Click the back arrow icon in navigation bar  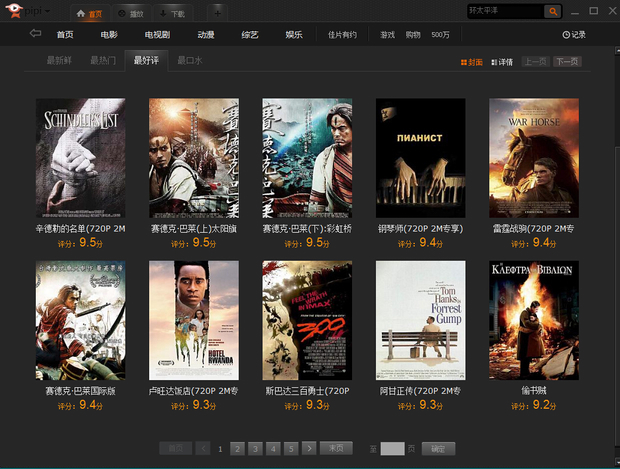(x=36, y=34)
